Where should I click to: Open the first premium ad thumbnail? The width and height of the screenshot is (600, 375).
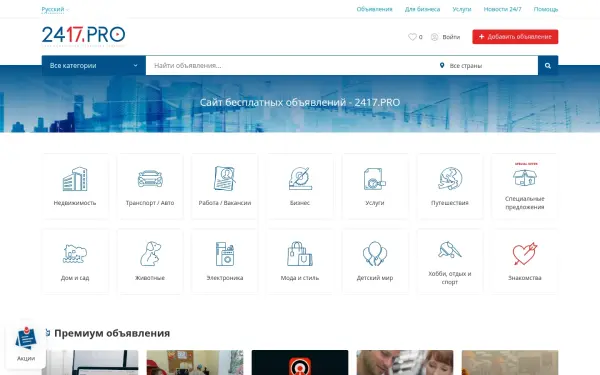pyautogui.click(x=90, y=362)
